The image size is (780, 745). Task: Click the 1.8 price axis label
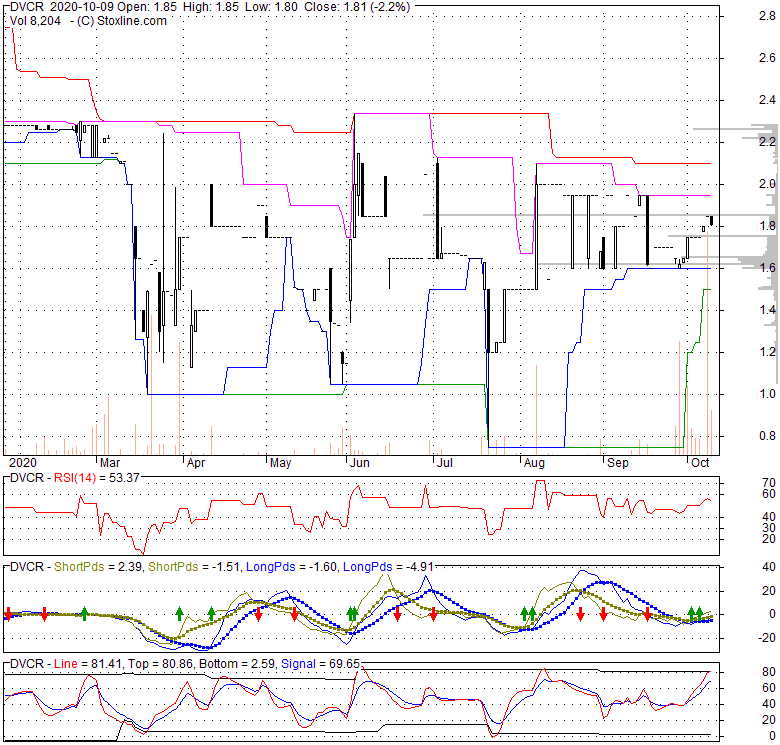click(767, 226)
